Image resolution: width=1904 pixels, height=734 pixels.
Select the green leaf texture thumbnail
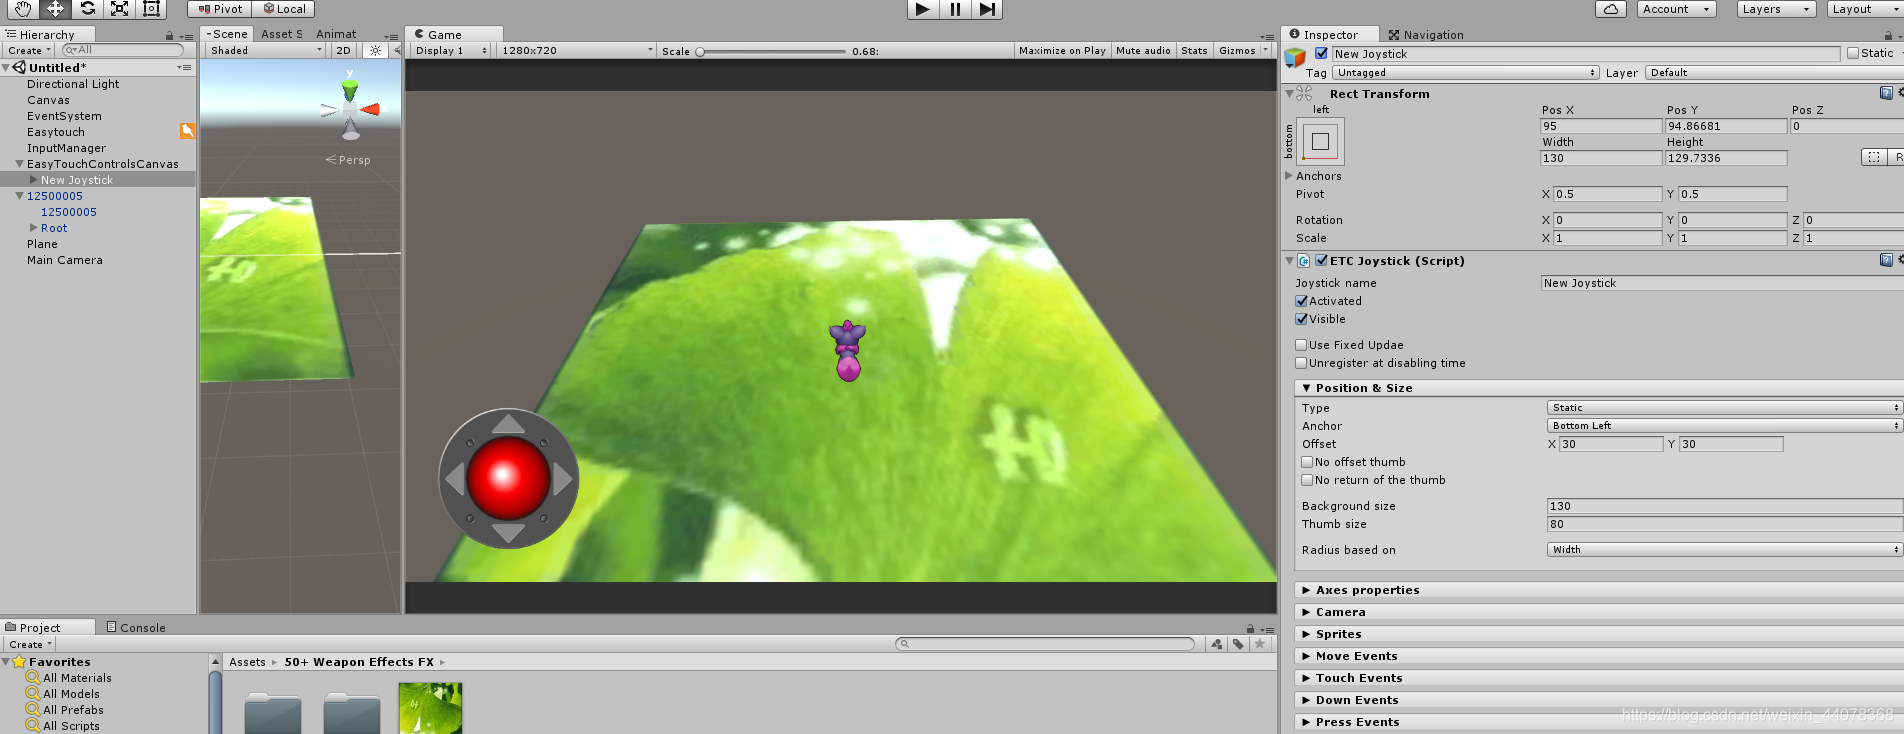(x=430, y=708)
